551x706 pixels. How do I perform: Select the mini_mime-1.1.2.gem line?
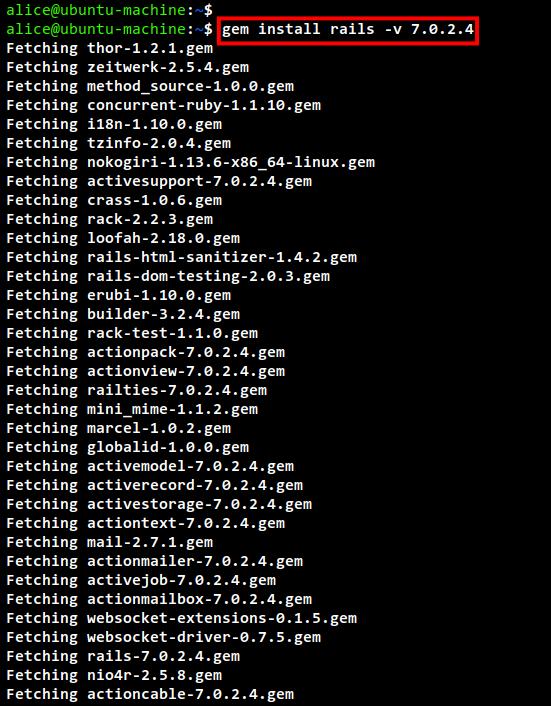[x=132, y=409]
